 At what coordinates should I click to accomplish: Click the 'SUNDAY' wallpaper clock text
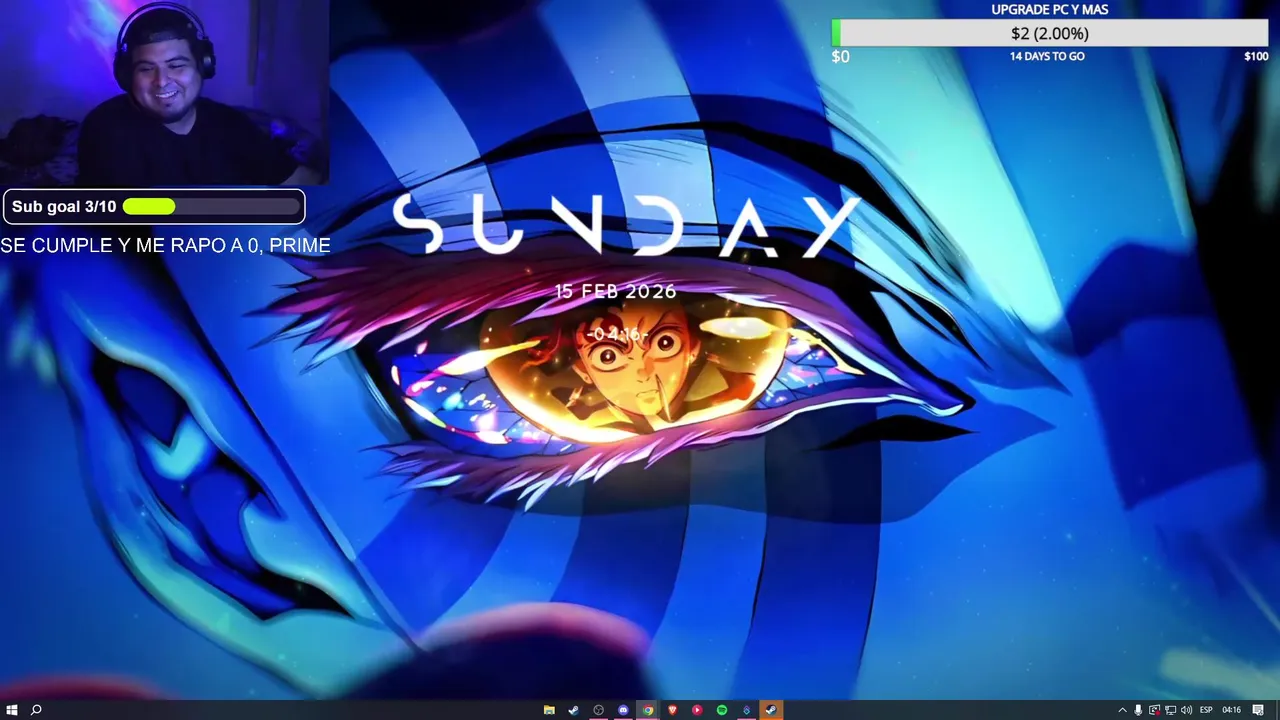(626, 225)
